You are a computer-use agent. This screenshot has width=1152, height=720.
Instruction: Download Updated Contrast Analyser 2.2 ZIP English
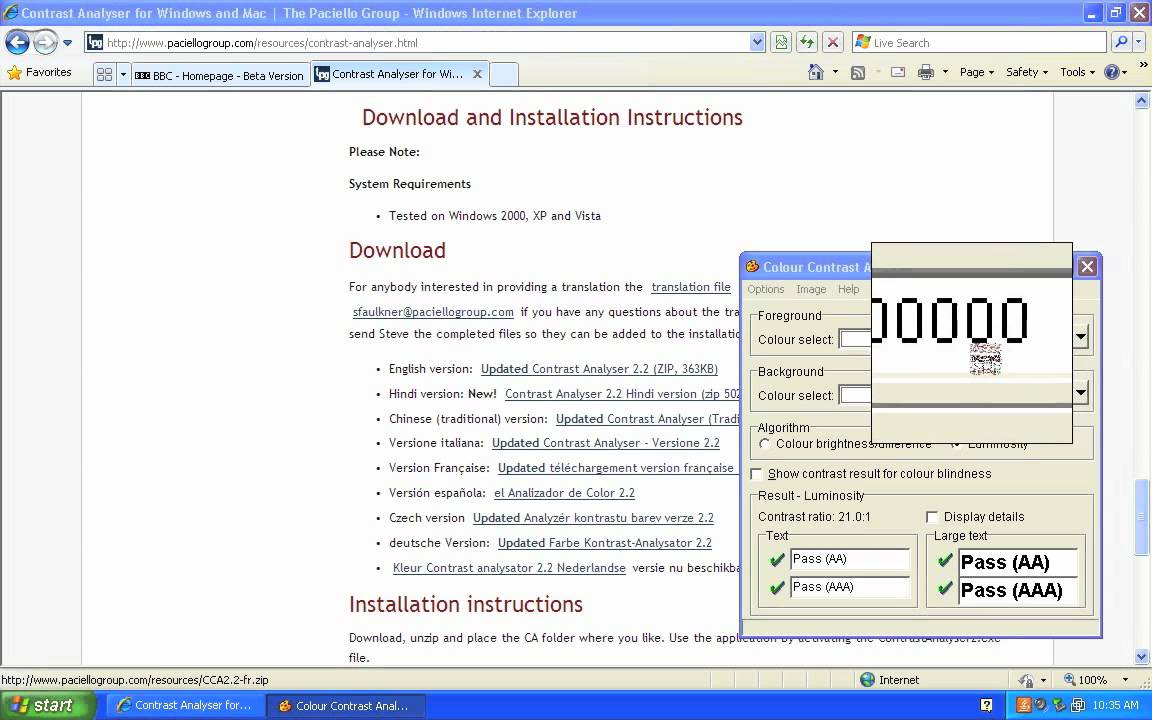click(599, 369)
